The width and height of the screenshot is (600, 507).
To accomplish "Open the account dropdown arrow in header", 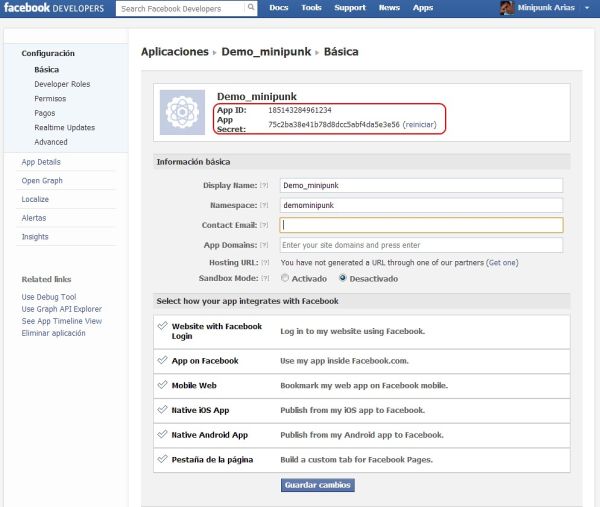I will 587,8.
